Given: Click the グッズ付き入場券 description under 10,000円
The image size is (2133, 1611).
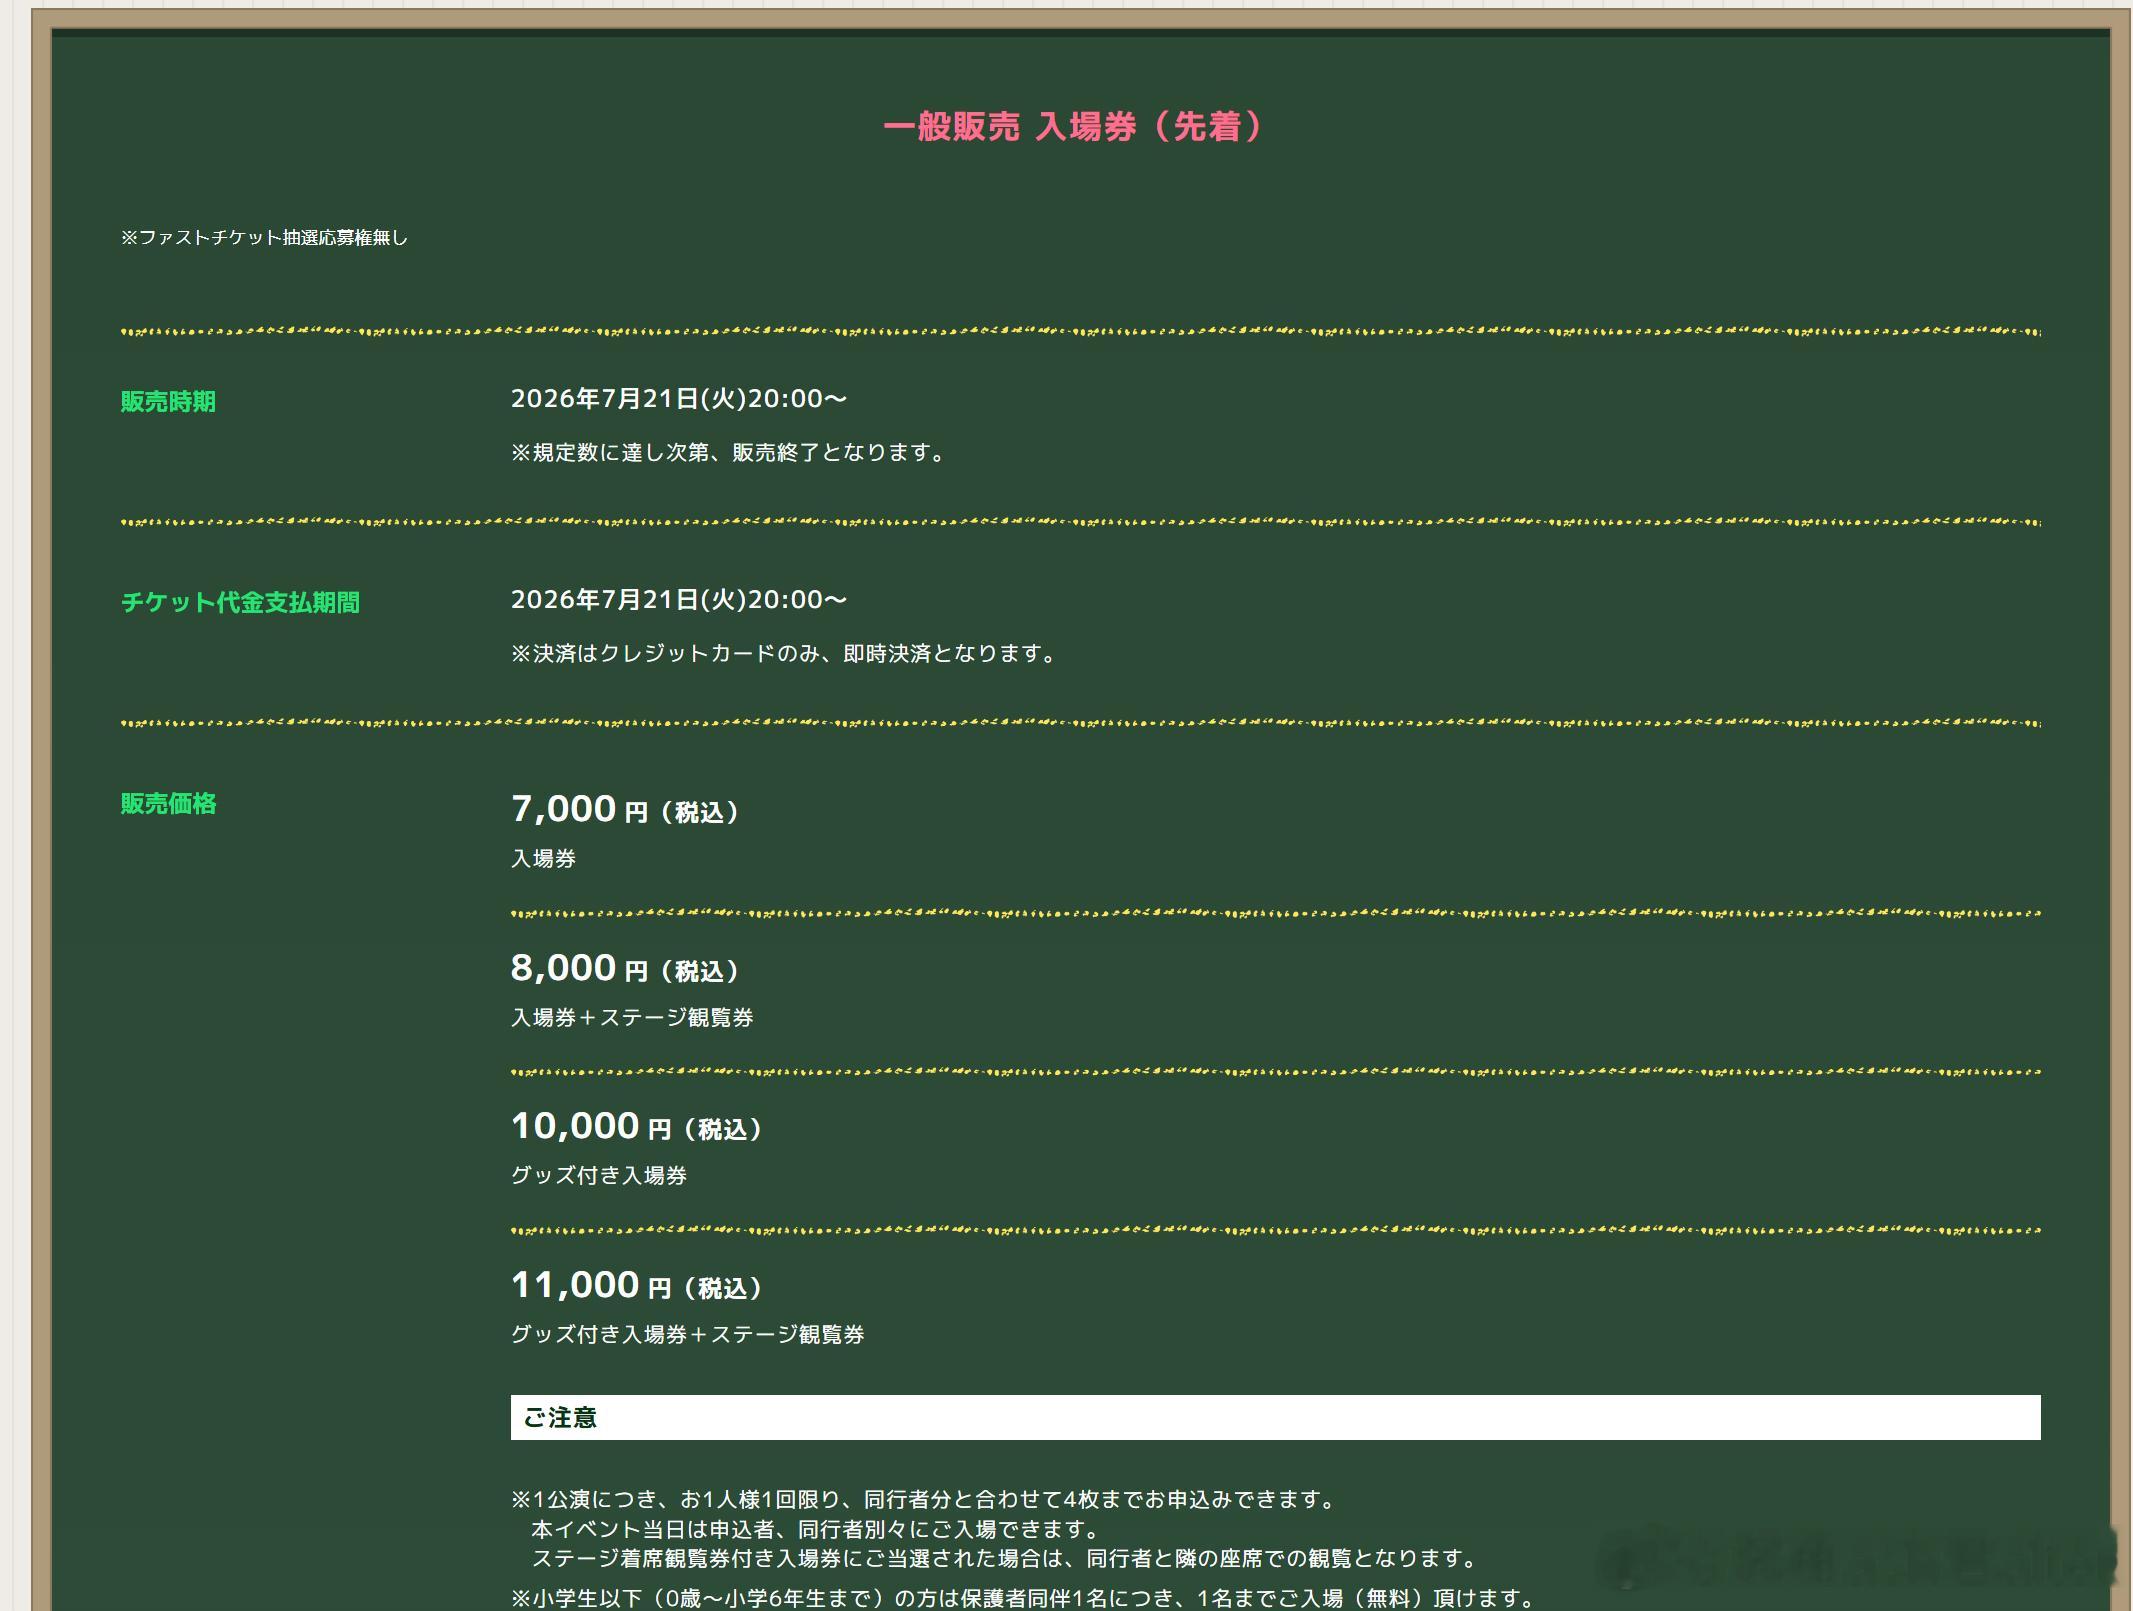Looking at the screenshot, I should coord(599,1176).
